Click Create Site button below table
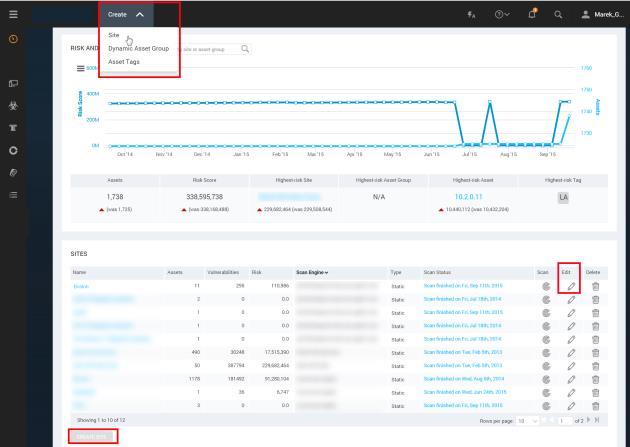 [91, 436]
